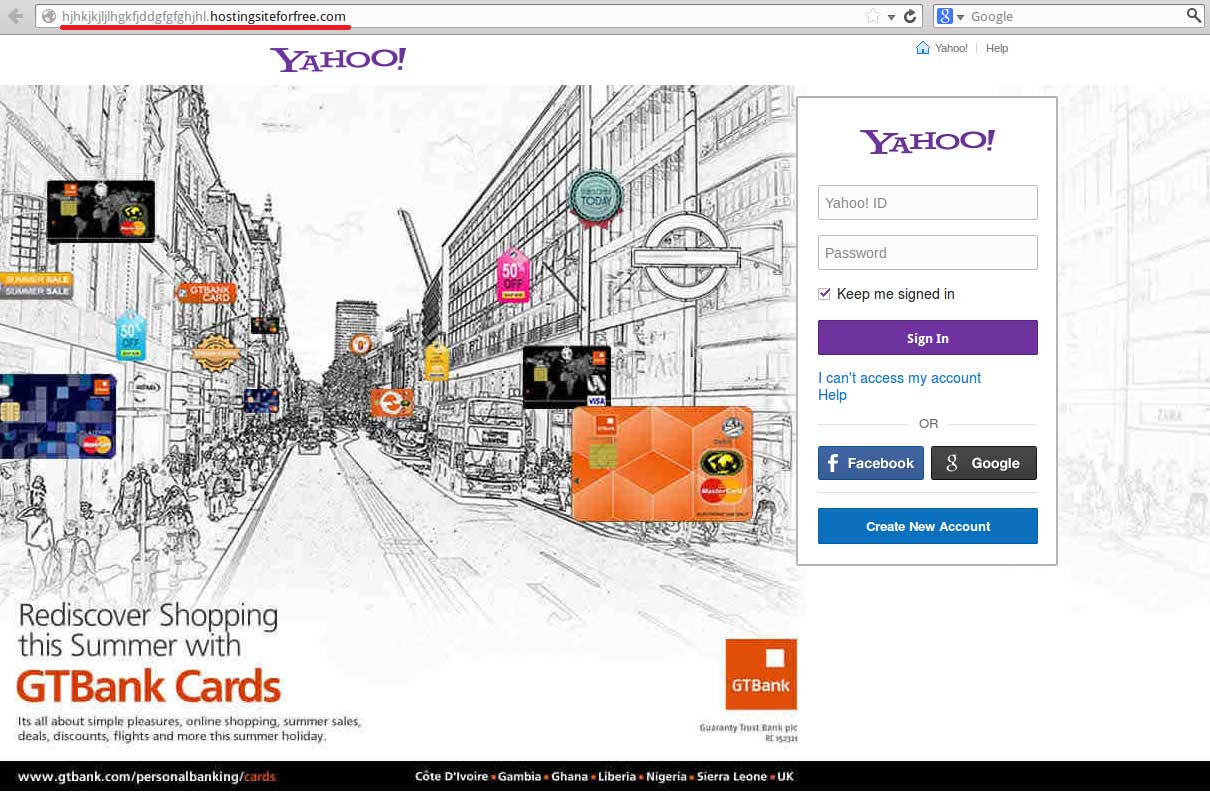
Task: Go back with the browser back arrow
Action: (15, 16)
